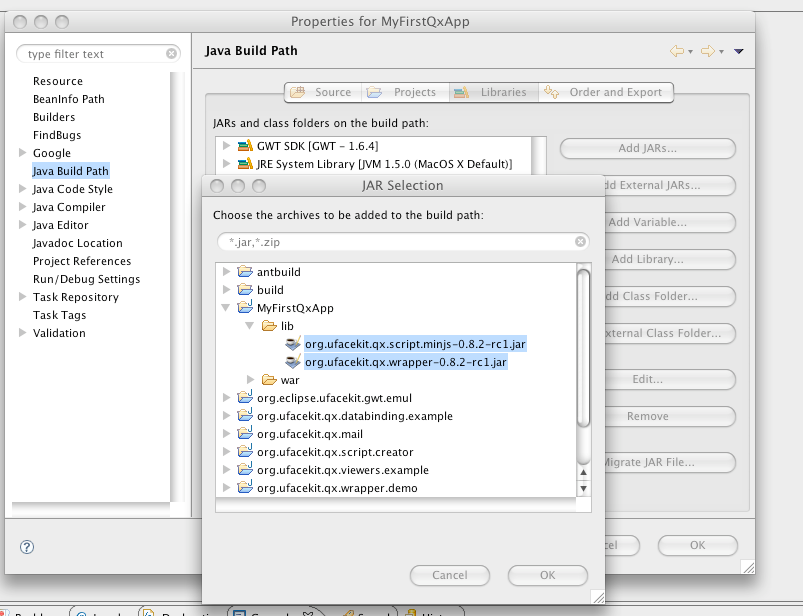
Task: Expand the GWT SDK library entry
Action: (x=226, y=146)
